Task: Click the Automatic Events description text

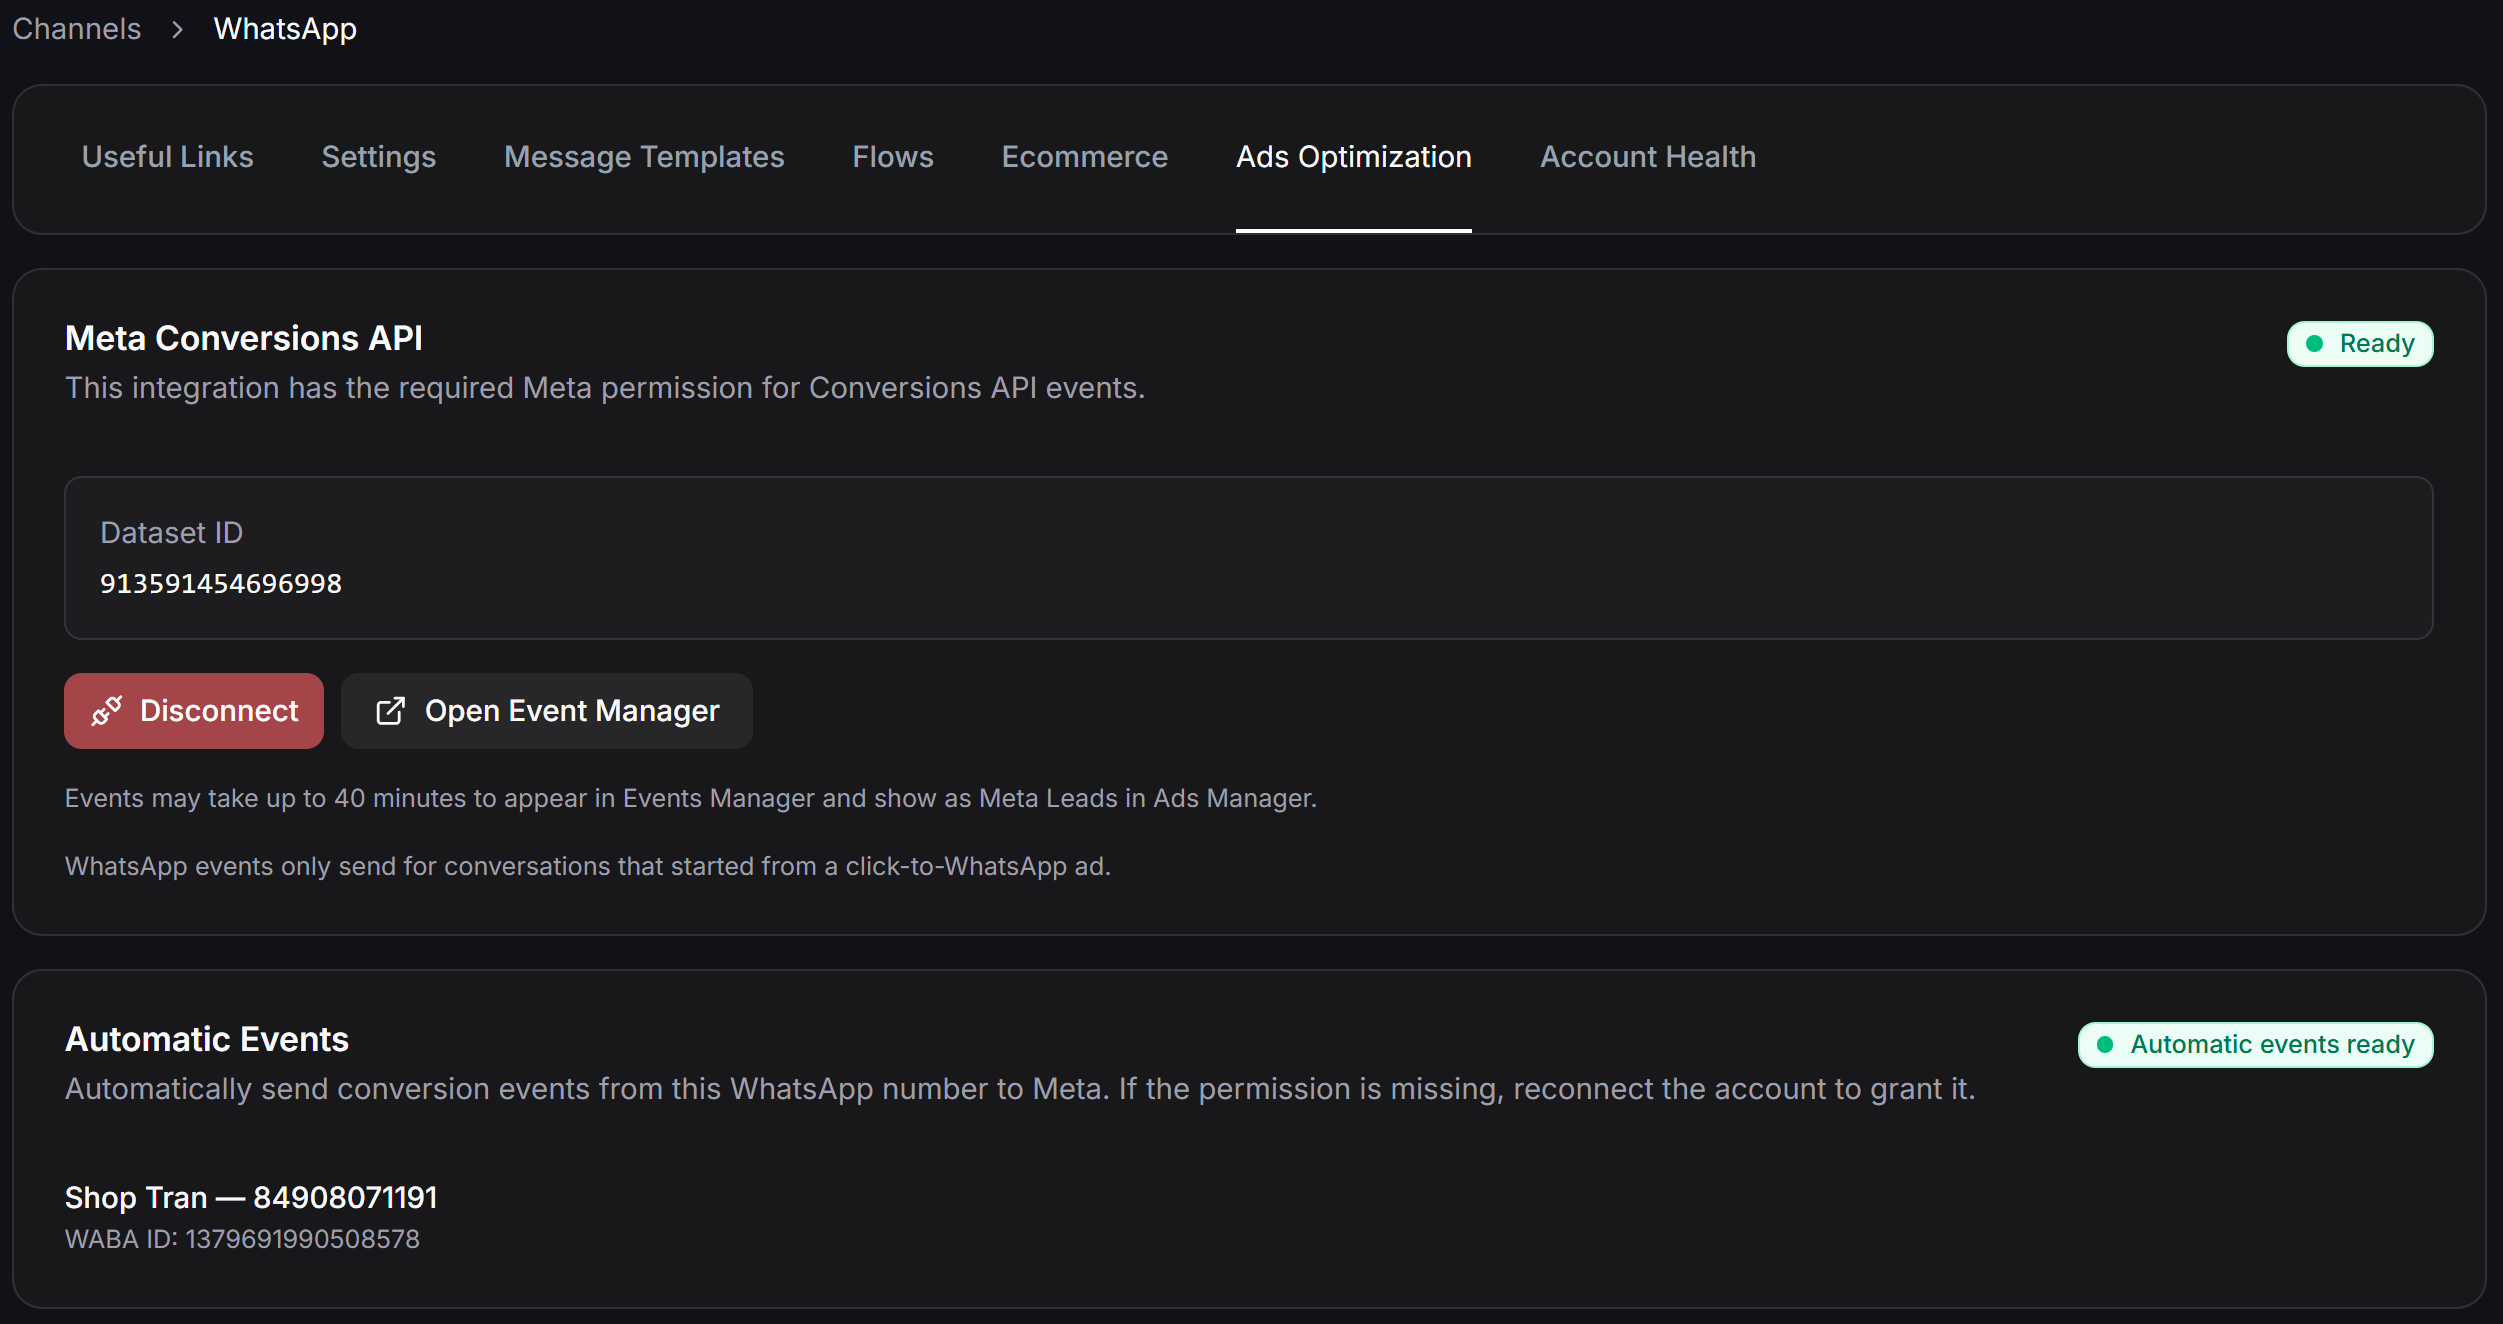Action: pos(1020,1089)
